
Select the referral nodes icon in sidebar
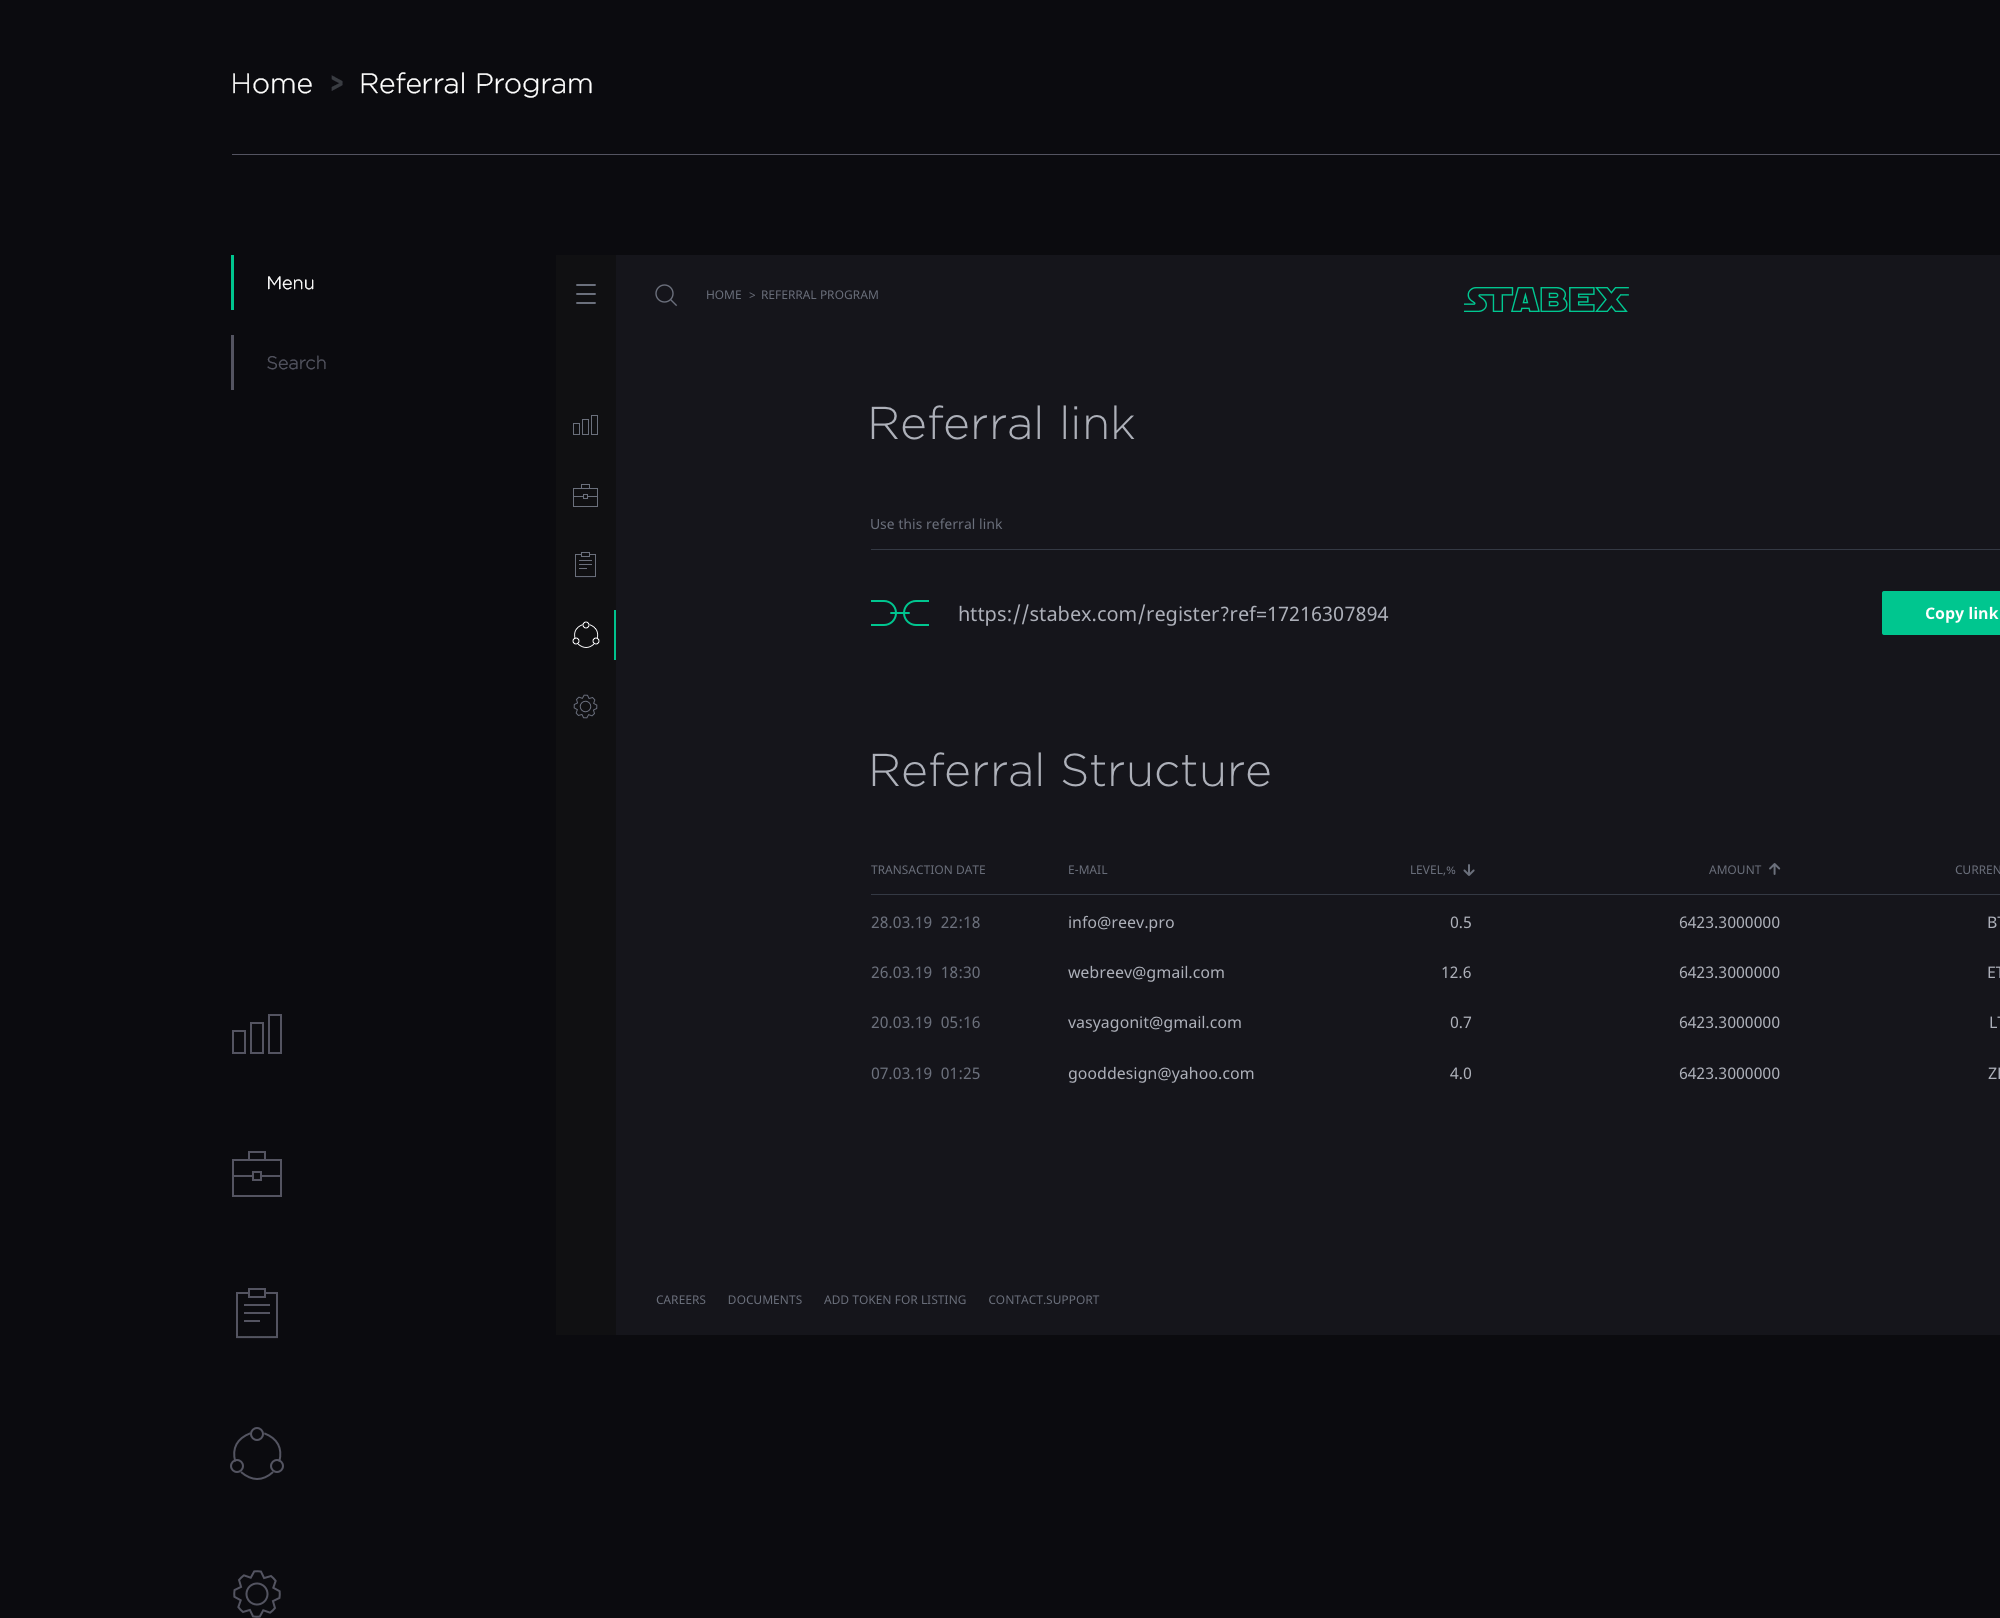pos(586,635)
